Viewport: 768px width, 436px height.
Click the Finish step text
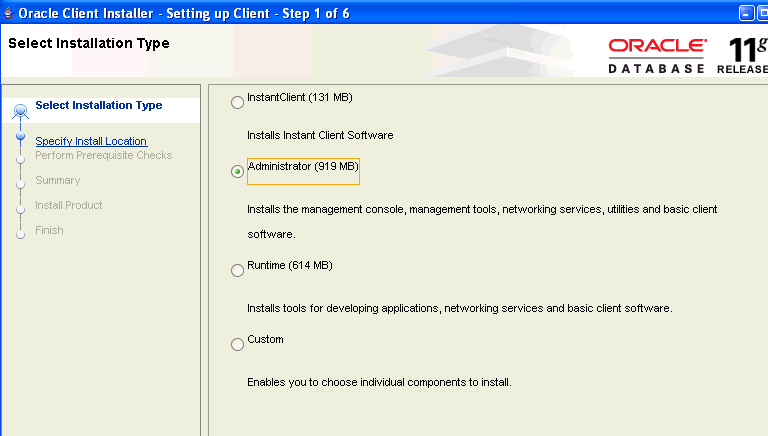coord(49,230)
